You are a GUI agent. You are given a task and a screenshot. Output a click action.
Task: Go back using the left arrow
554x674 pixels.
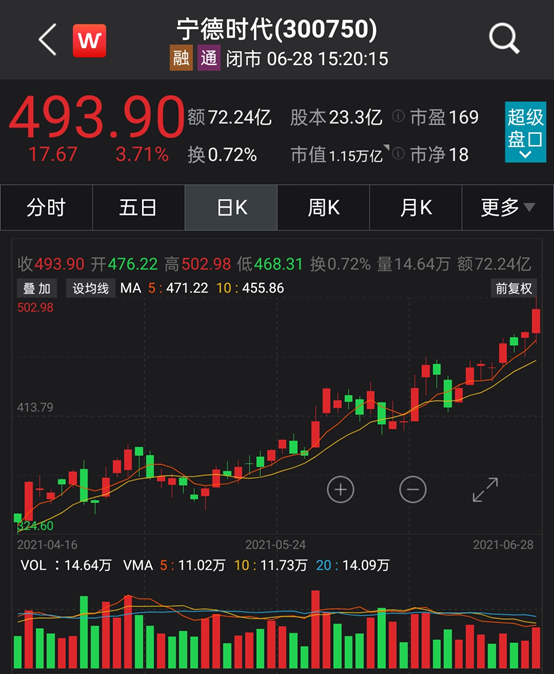coord(48,40)
